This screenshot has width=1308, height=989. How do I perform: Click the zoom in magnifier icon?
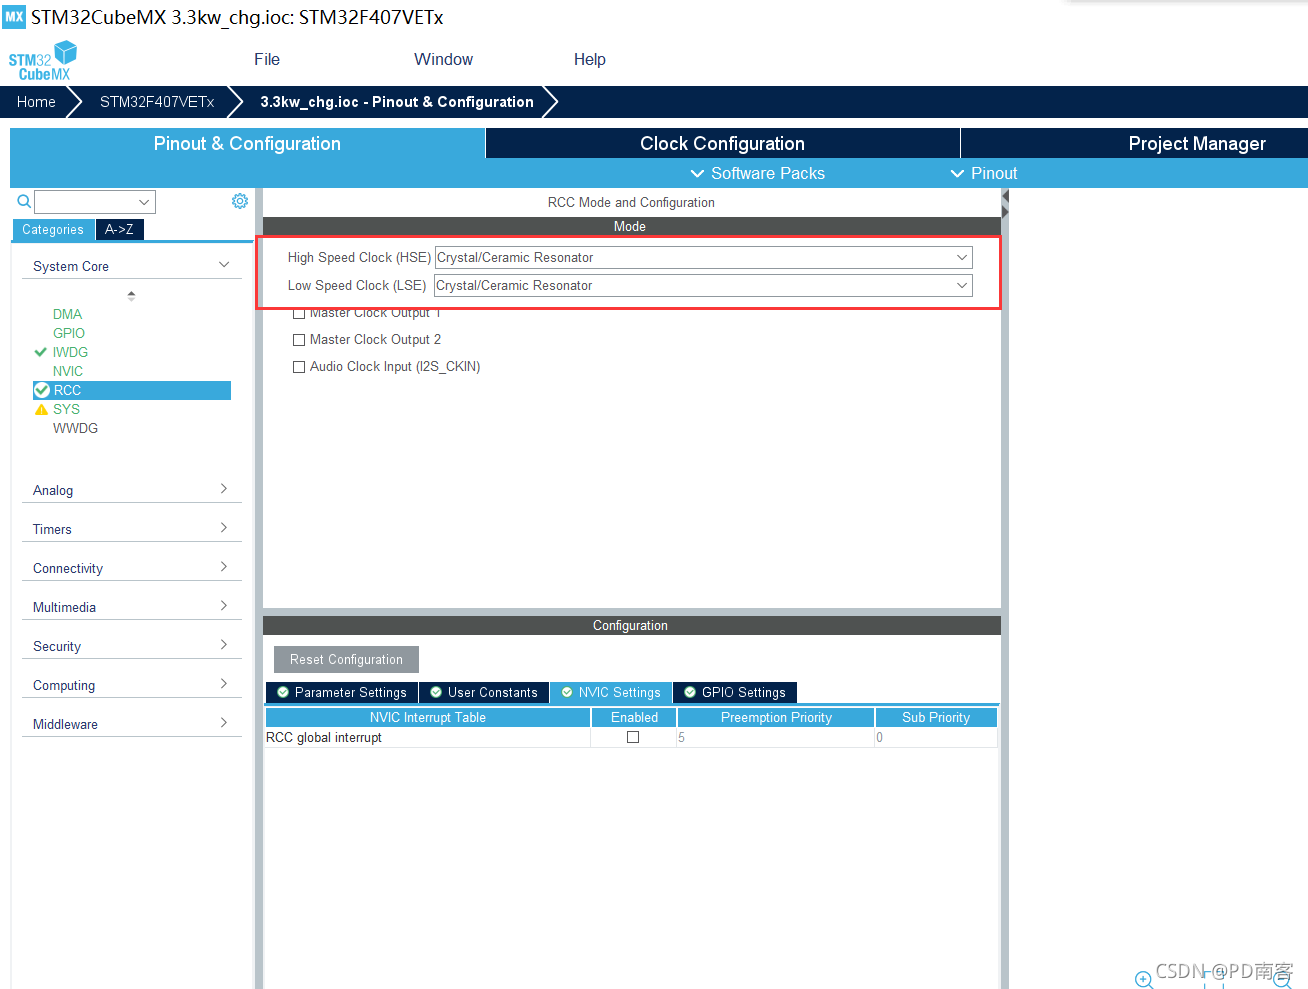click(x=1144, y=980)
